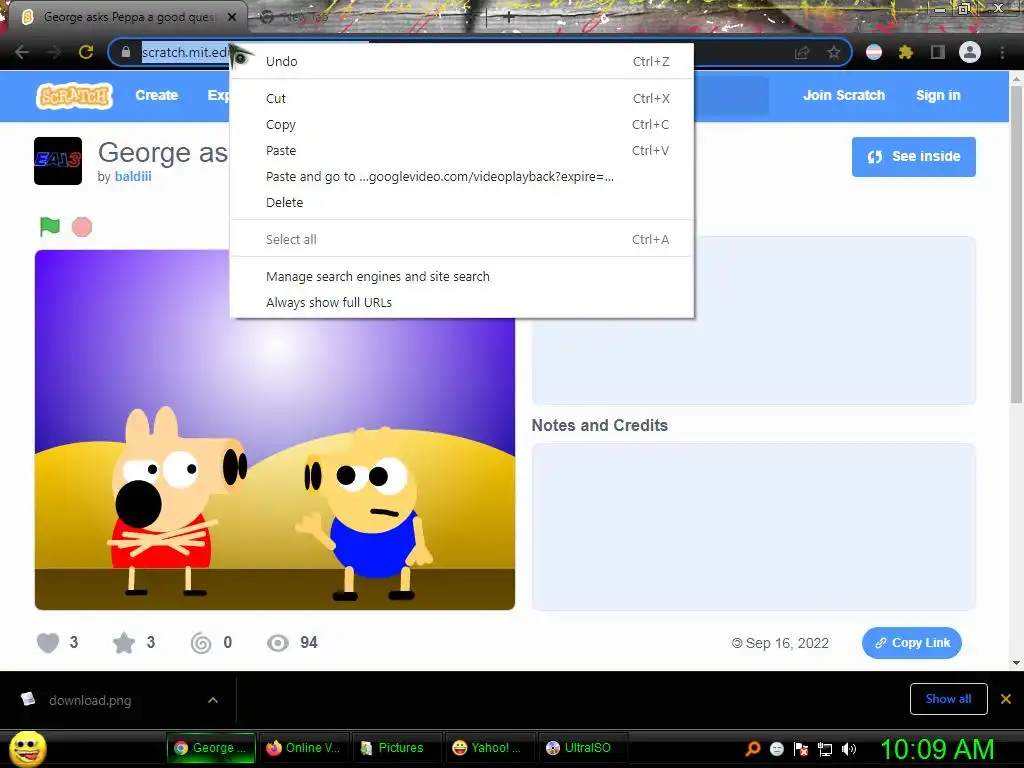This screenshot has height=768, width=1024.
Task: Open the Extensions puzzle icon
Action: point(905,52)
